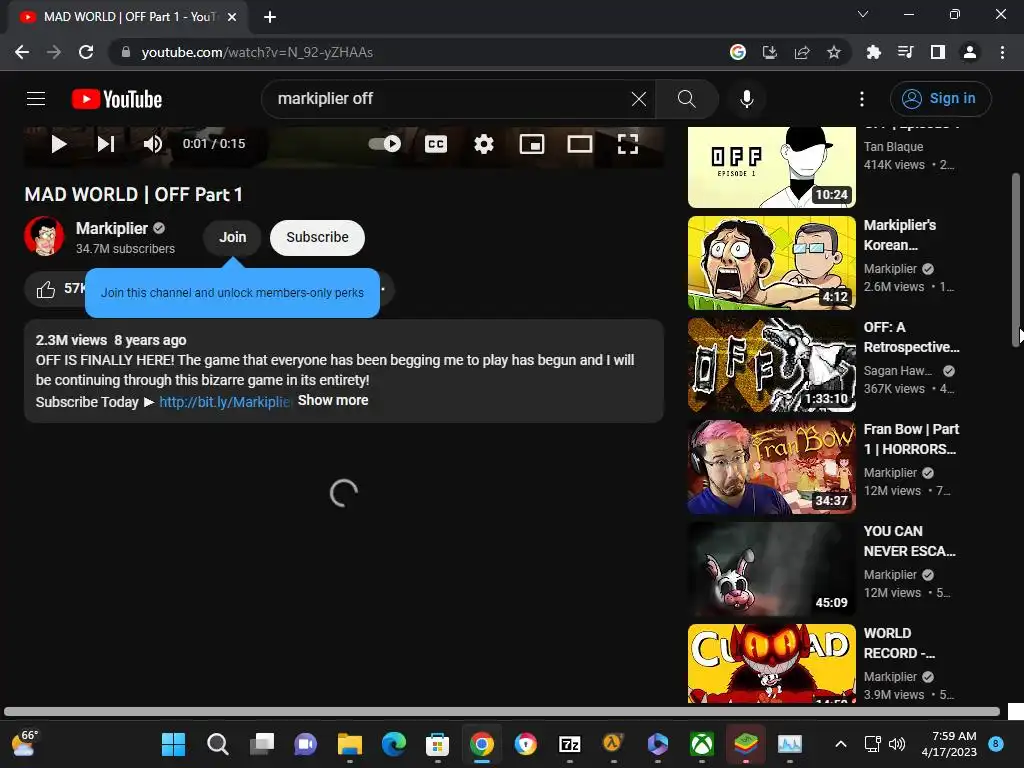Bookmark this tab with the star
The image size is (1024, 768).
coord(834,52)
